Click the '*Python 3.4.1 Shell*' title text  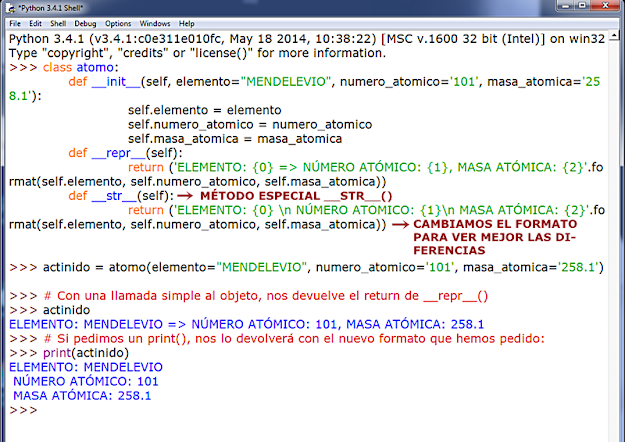[50, 8]
